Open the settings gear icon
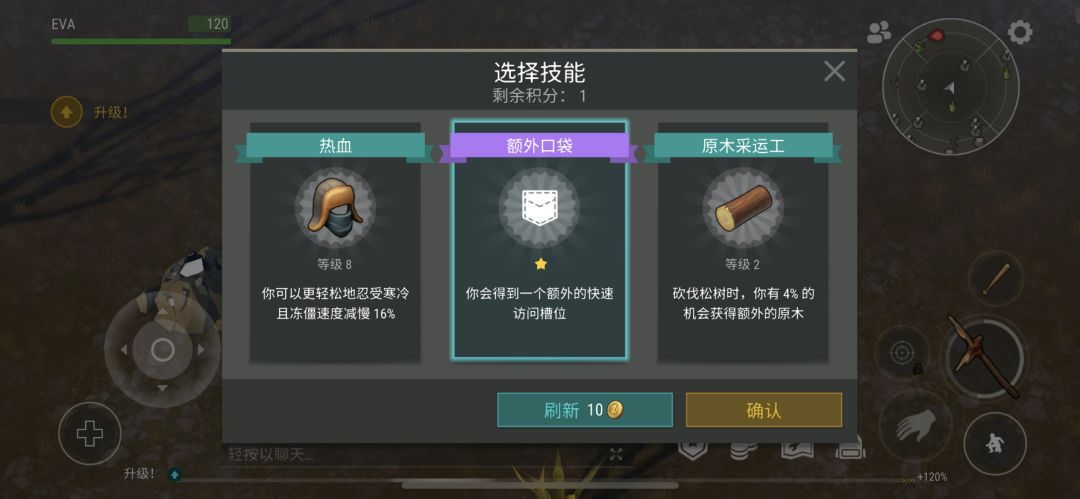This screenshot has width=1080, height=499. point(1020,32)
